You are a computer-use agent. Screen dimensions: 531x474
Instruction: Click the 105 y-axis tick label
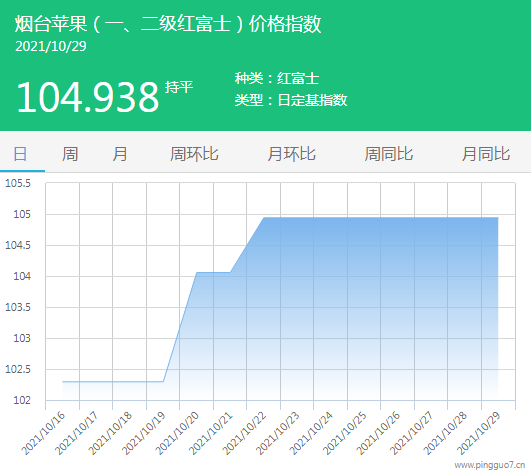[22, 214]
